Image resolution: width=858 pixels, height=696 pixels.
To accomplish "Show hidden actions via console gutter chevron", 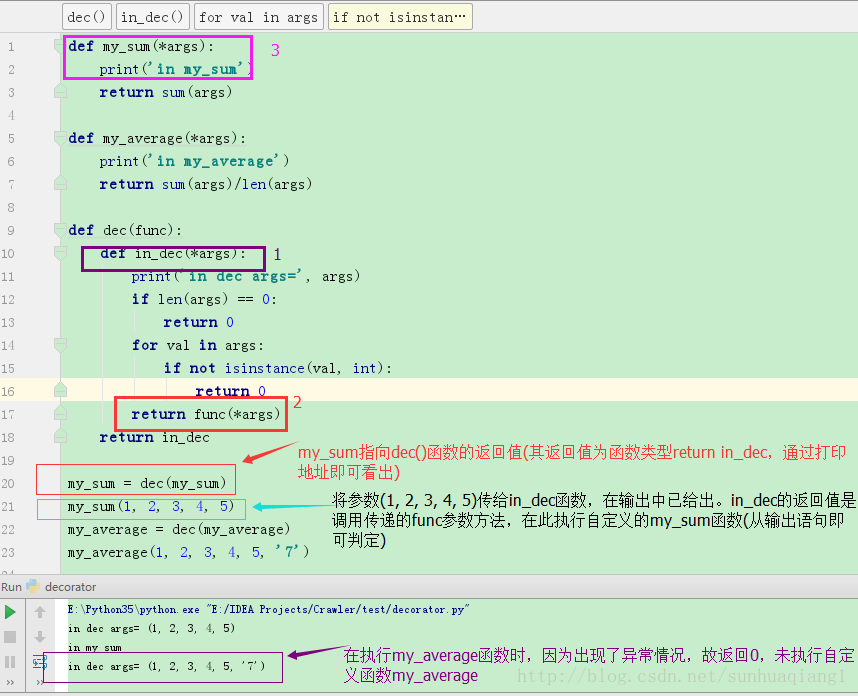I will pyautogui.click(x=40, y=681).
